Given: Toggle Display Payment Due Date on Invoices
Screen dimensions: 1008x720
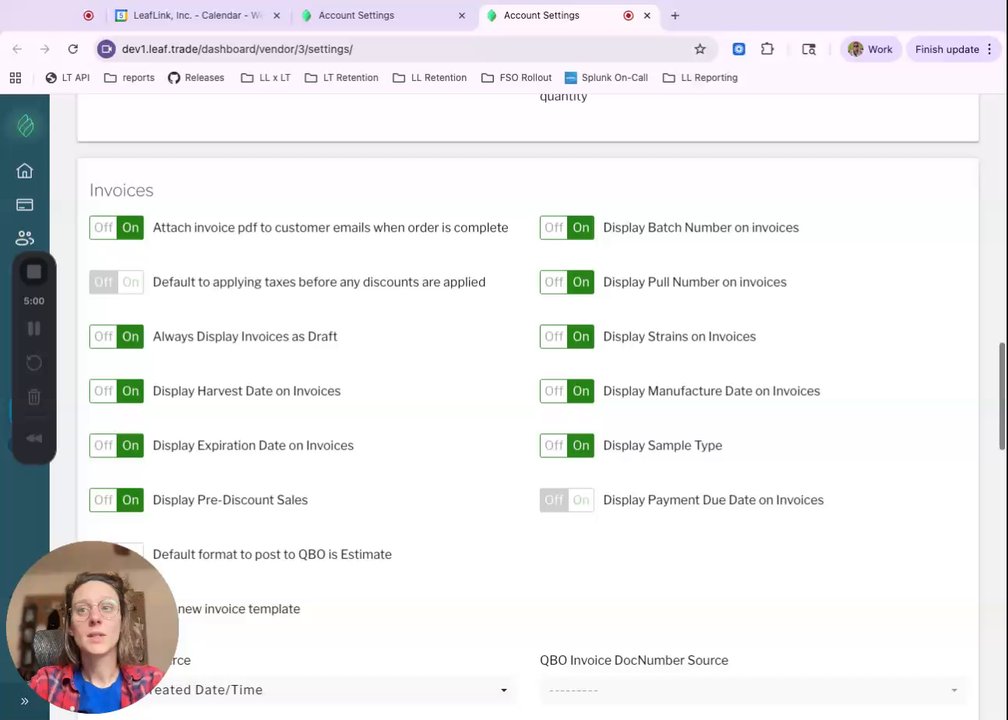Looking at the screenshot, I should 567,500.
